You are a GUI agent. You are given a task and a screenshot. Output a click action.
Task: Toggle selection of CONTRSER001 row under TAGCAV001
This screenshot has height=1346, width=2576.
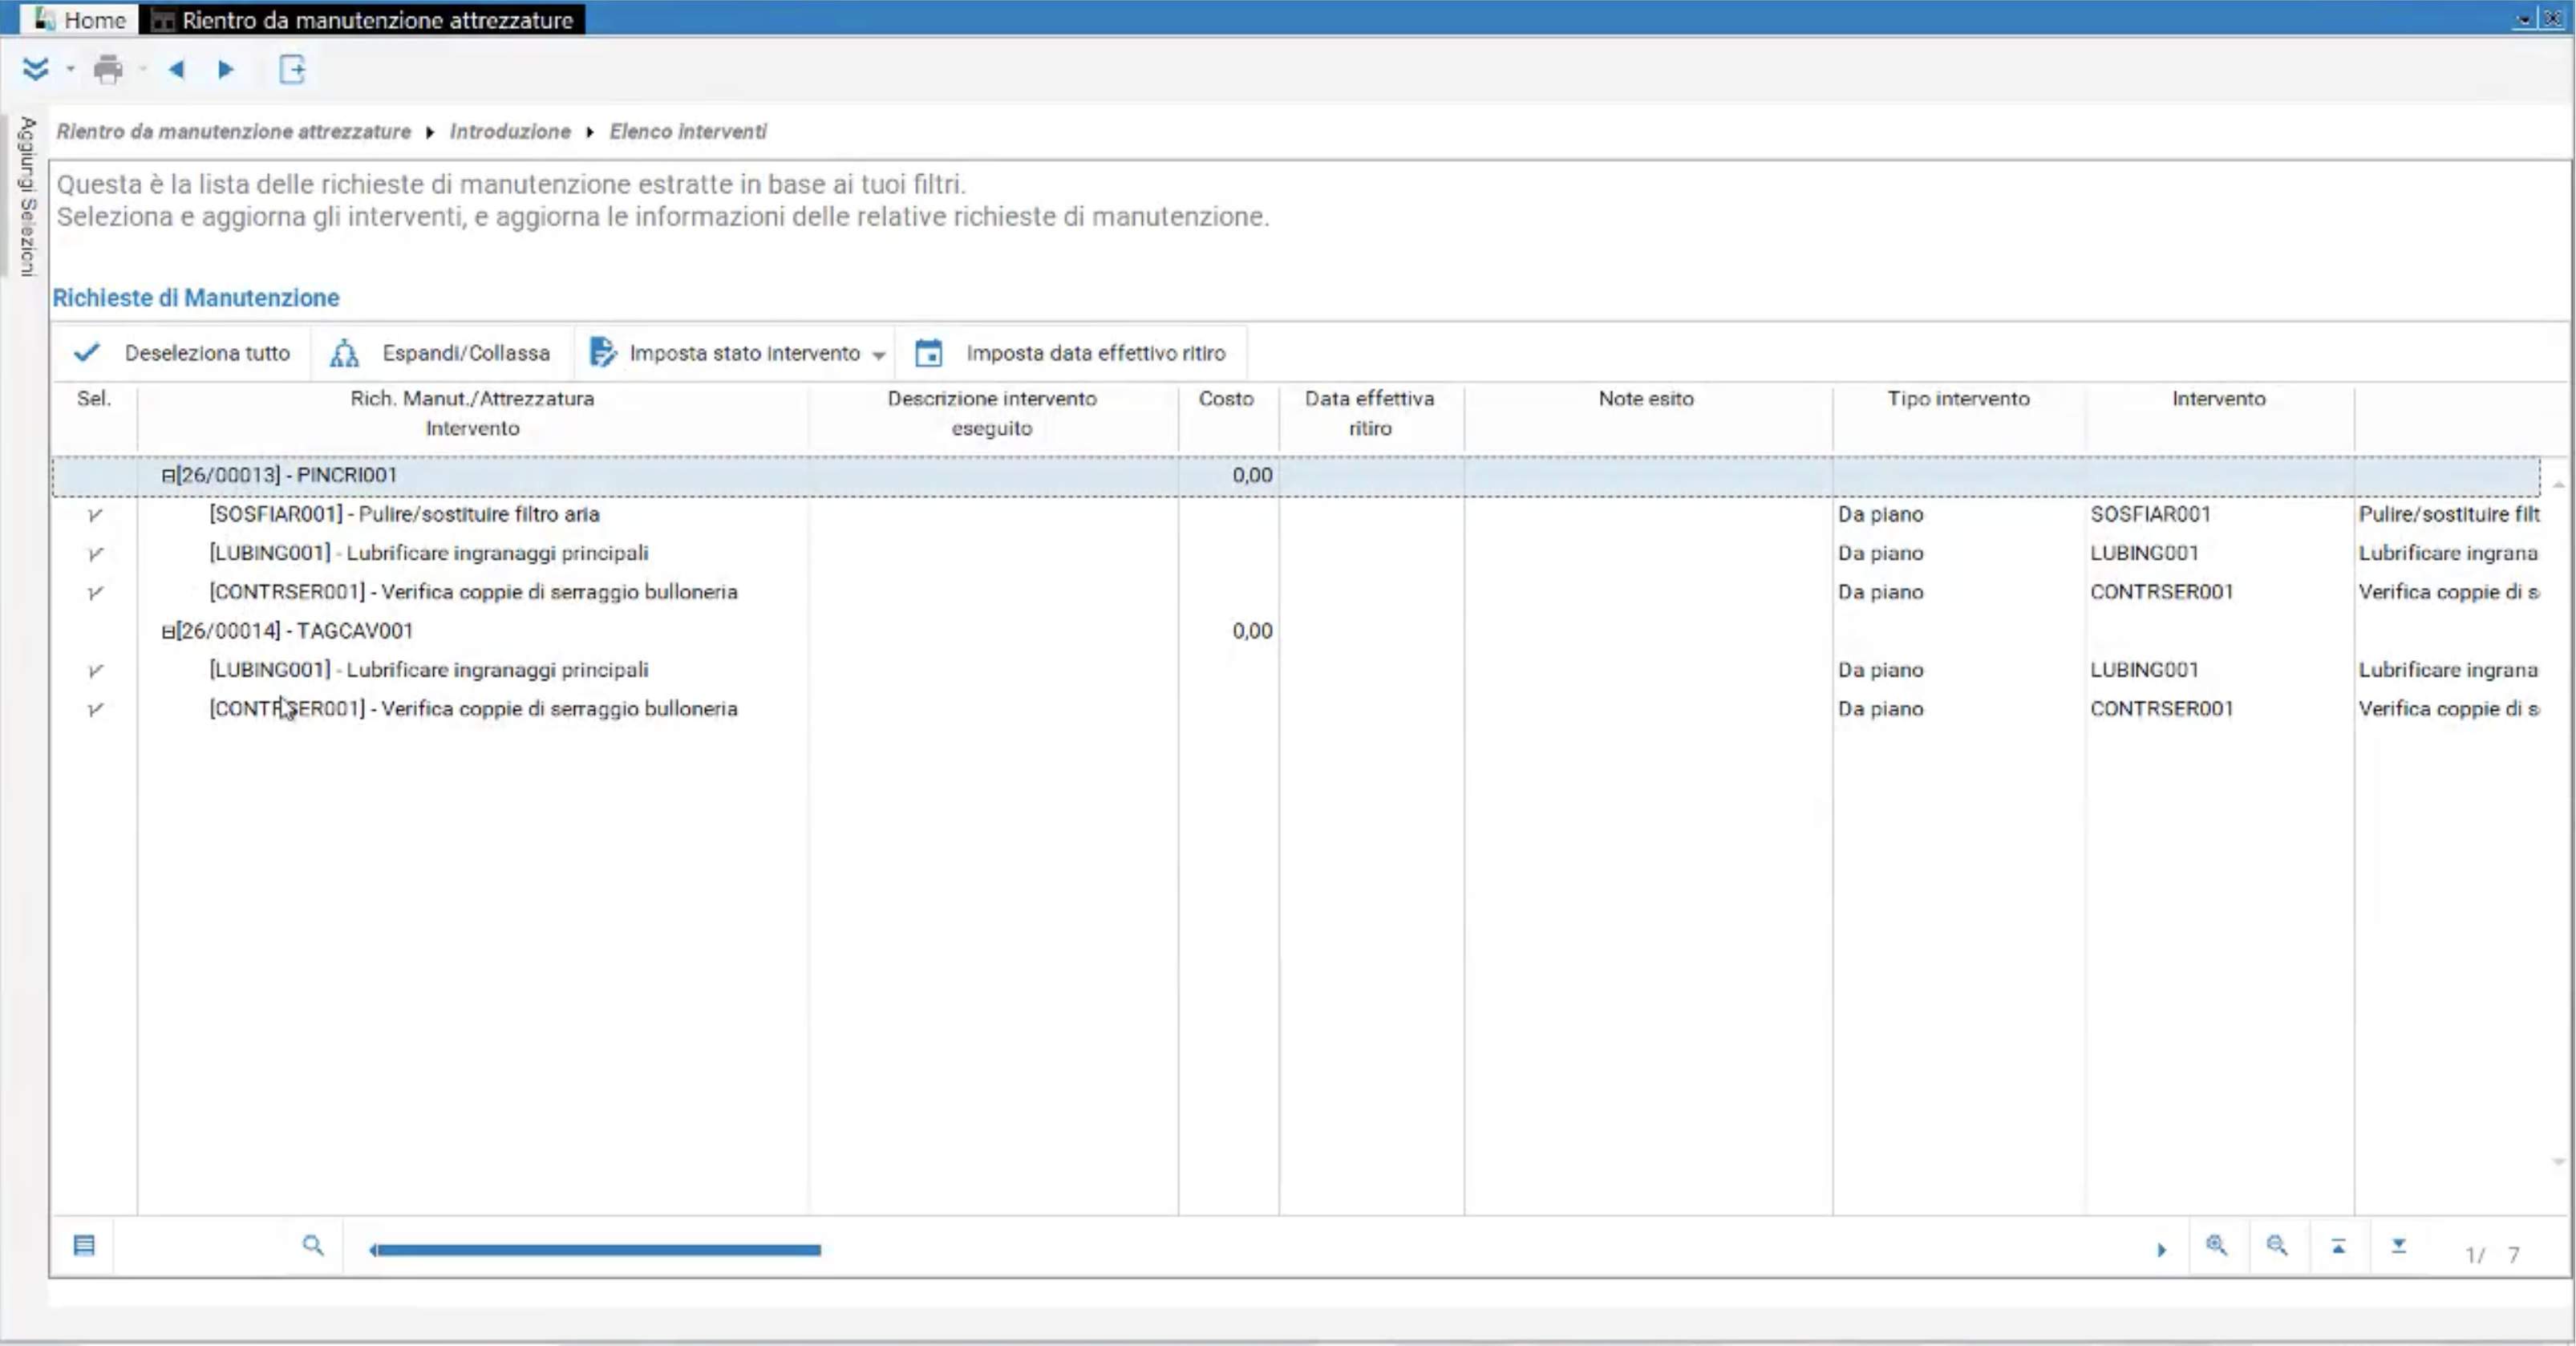[95, 710]
